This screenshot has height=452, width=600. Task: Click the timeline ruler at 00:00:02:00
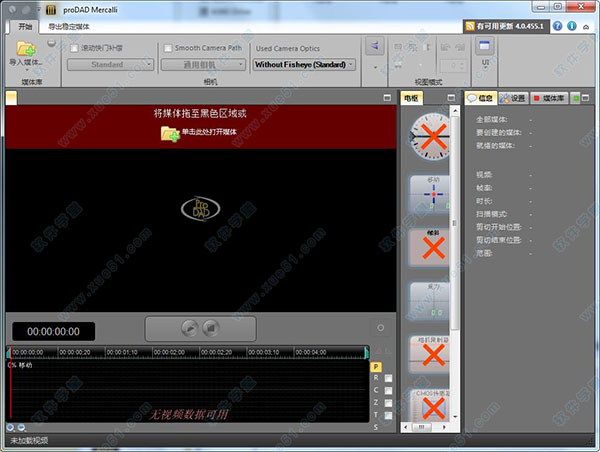click(169, 352)
